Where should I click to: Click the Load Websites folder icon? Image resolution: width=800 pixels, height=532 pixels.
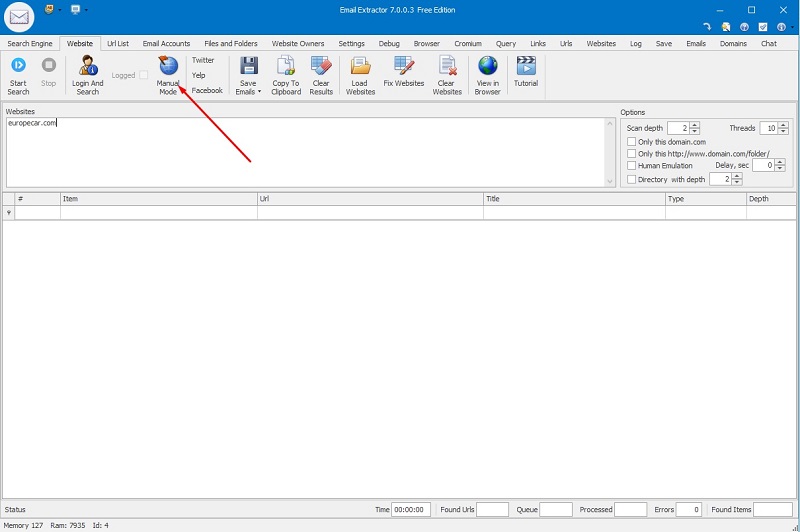coord(360,65)
